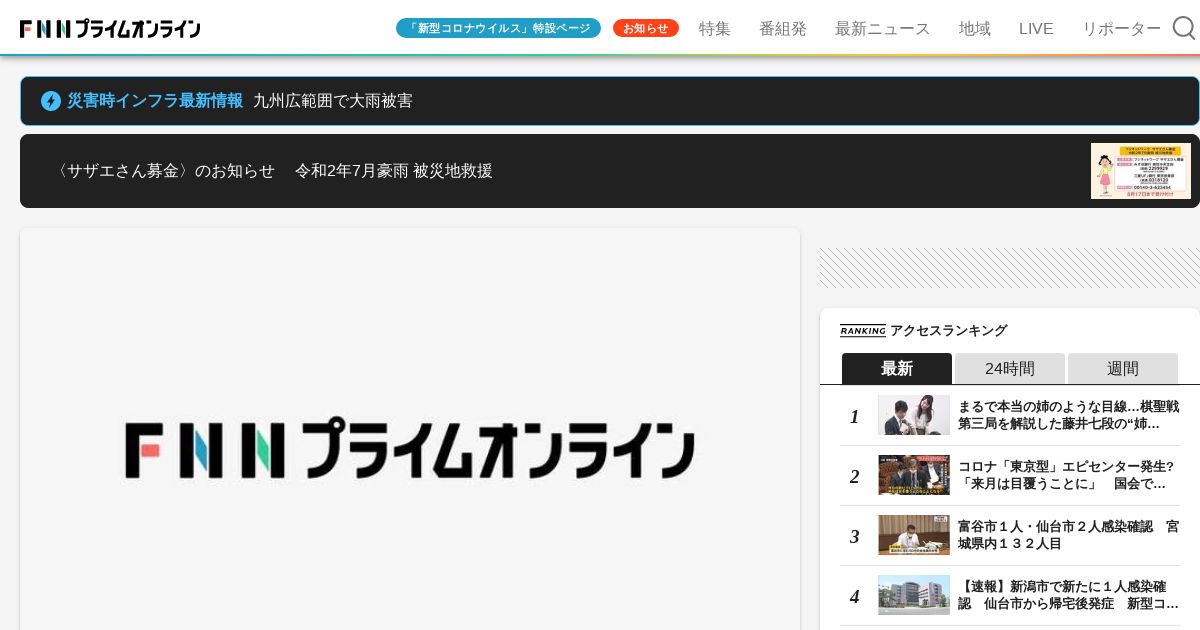Click ranking number 3
This screenshot has height=630, width=1200.
click(x=855, y=536)
